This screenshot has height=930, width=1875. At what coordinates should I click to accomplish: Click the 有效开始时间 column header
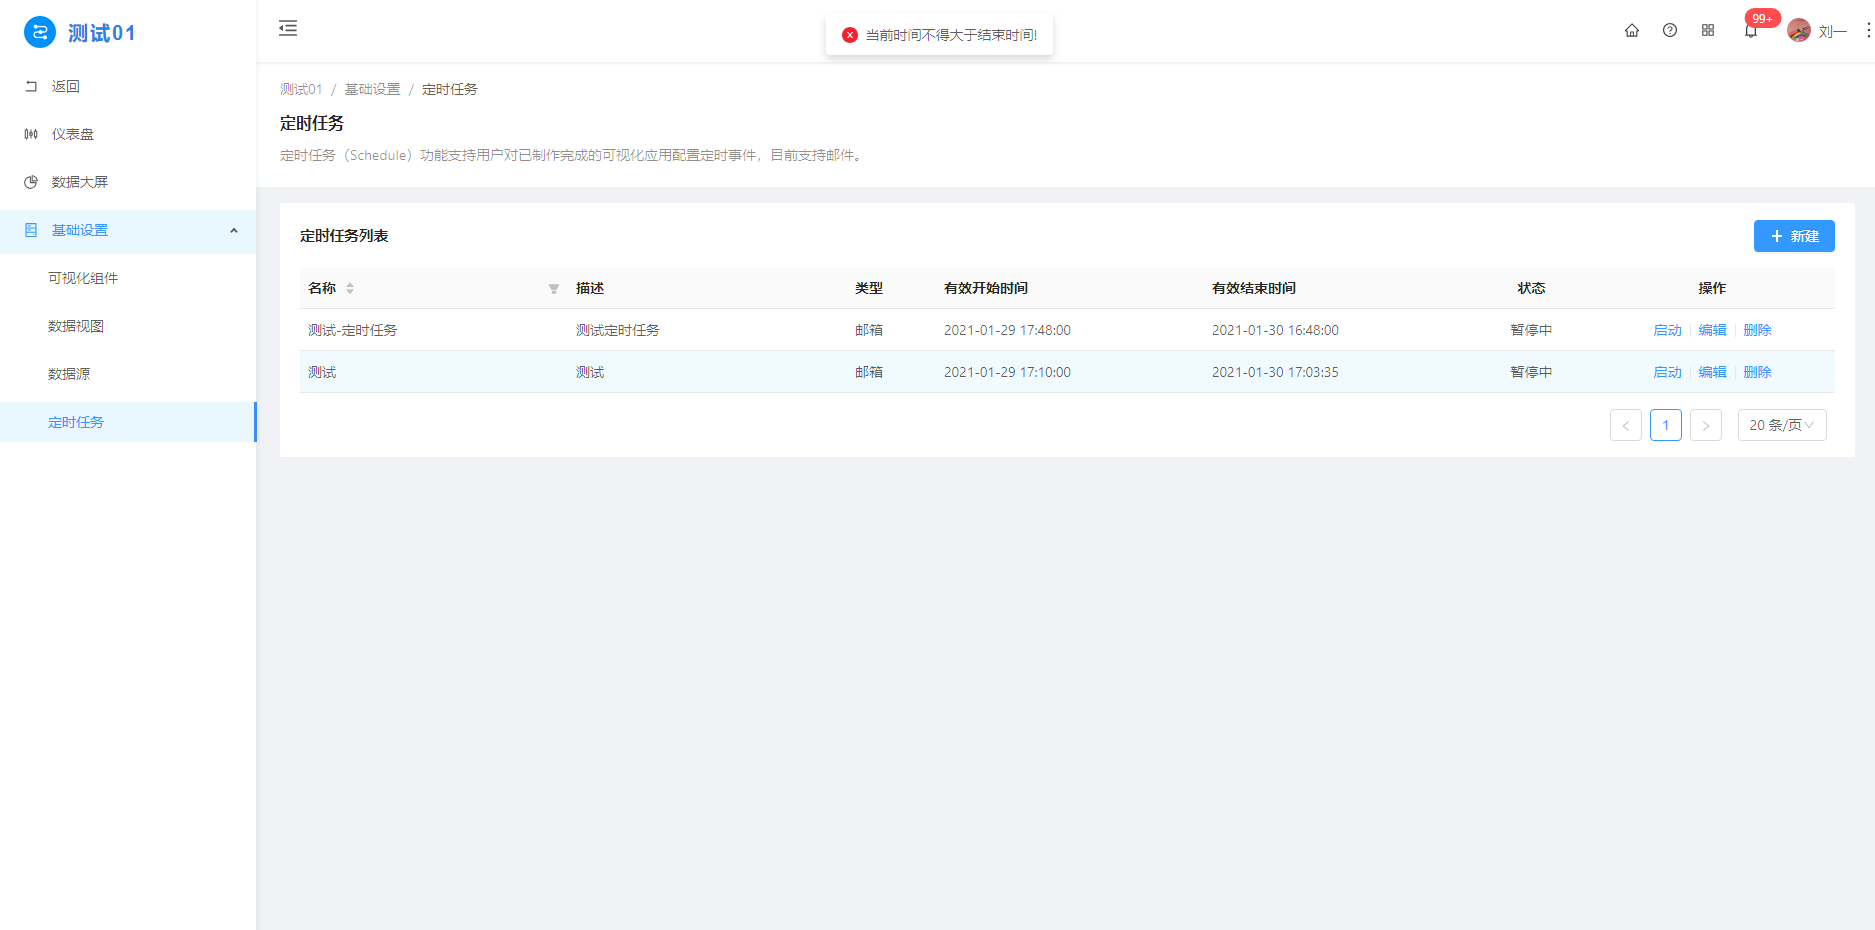point(986,288)
